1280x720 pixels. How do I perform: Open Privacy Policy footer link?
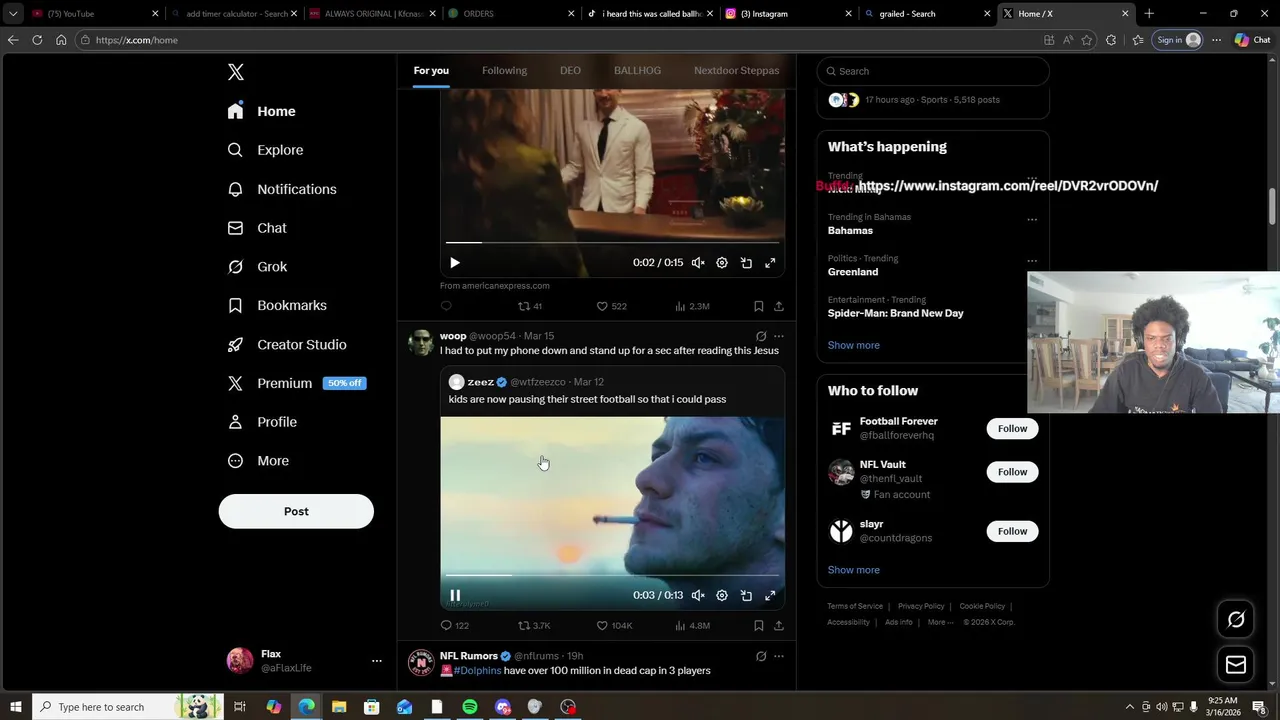[921, 606]
